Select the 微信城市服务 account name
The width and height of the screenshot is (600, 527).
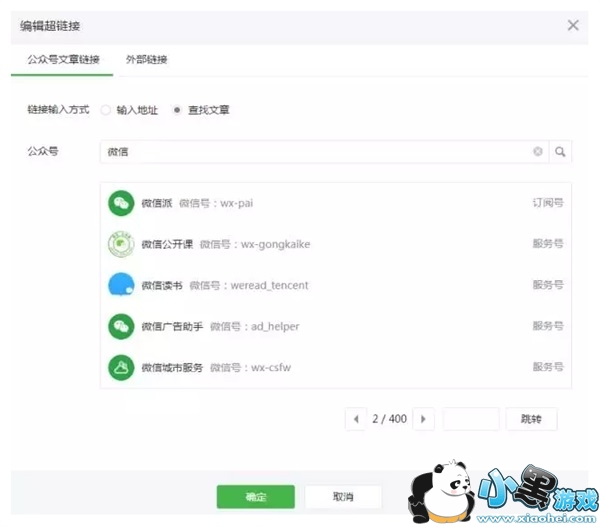point(172,367)
